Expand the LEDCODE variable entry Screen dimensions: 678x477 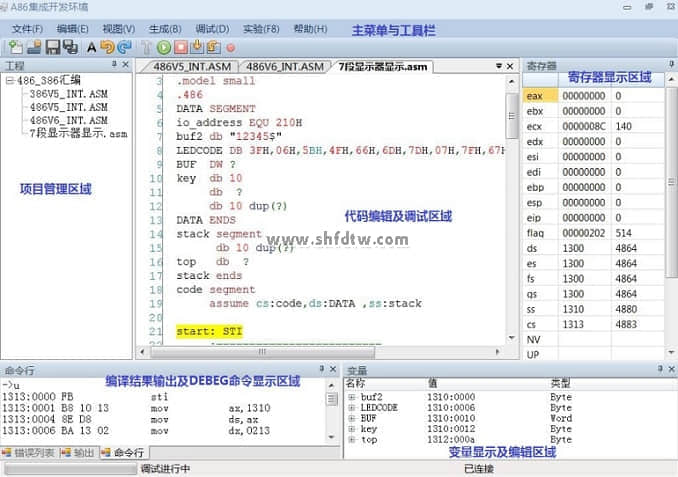pos(351,408)
